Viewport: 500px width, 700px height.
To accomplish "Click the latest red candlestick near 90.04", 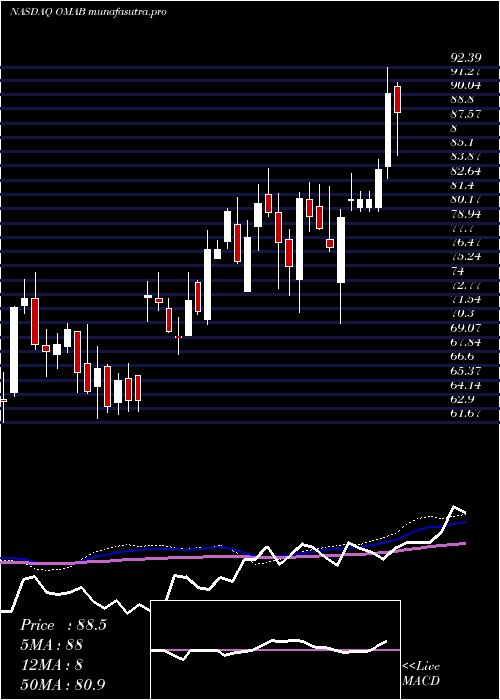I will 397,99.
